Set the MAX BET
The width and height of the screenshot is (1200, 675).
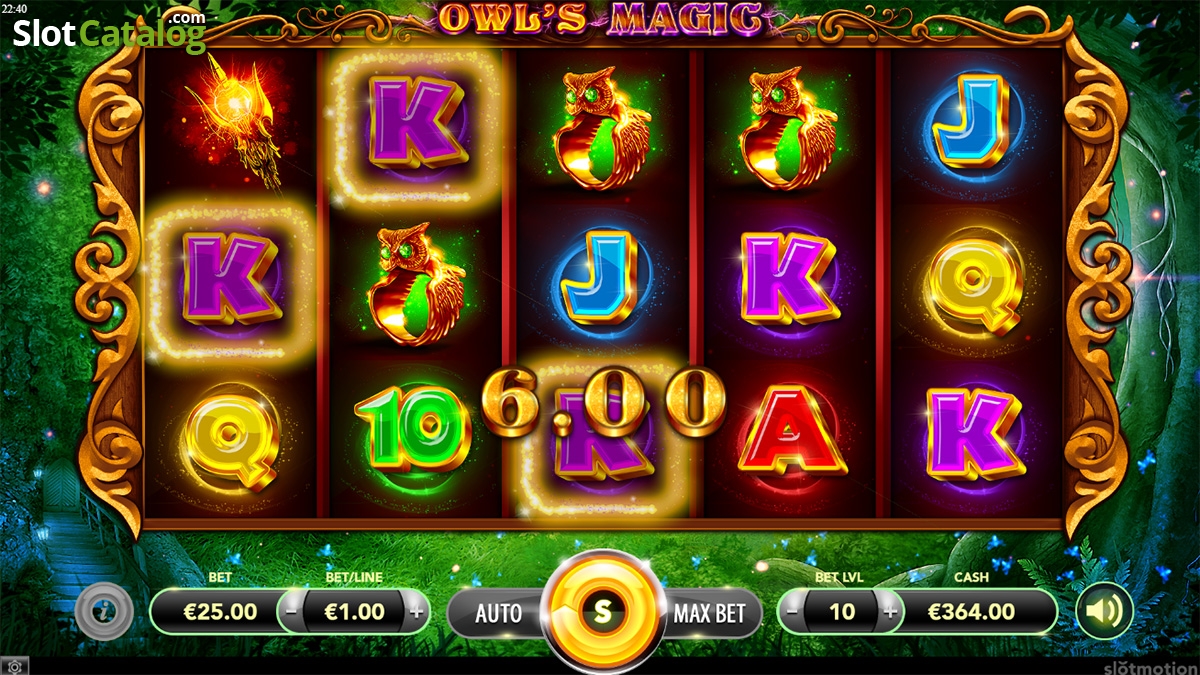[x=710, y=612]
